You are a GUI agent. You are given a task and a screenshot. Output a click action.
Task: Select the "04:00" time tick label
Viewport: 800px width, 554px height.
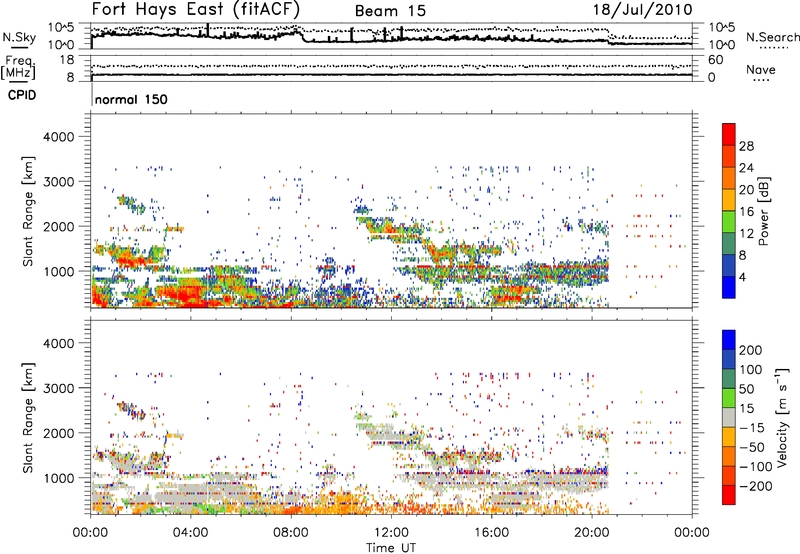click(x=190, y=533)
